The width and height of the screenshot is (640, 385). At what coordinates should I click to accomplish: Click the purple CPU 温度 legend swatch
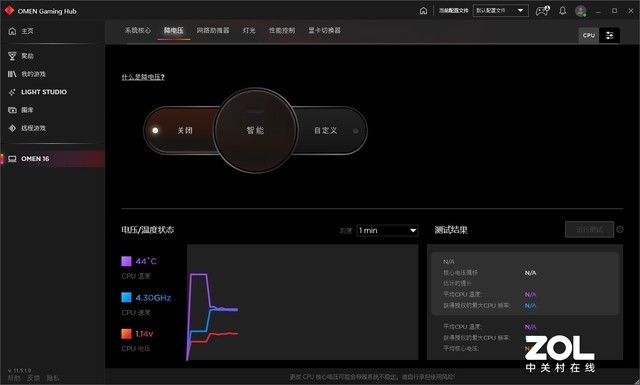click(126, 261)
